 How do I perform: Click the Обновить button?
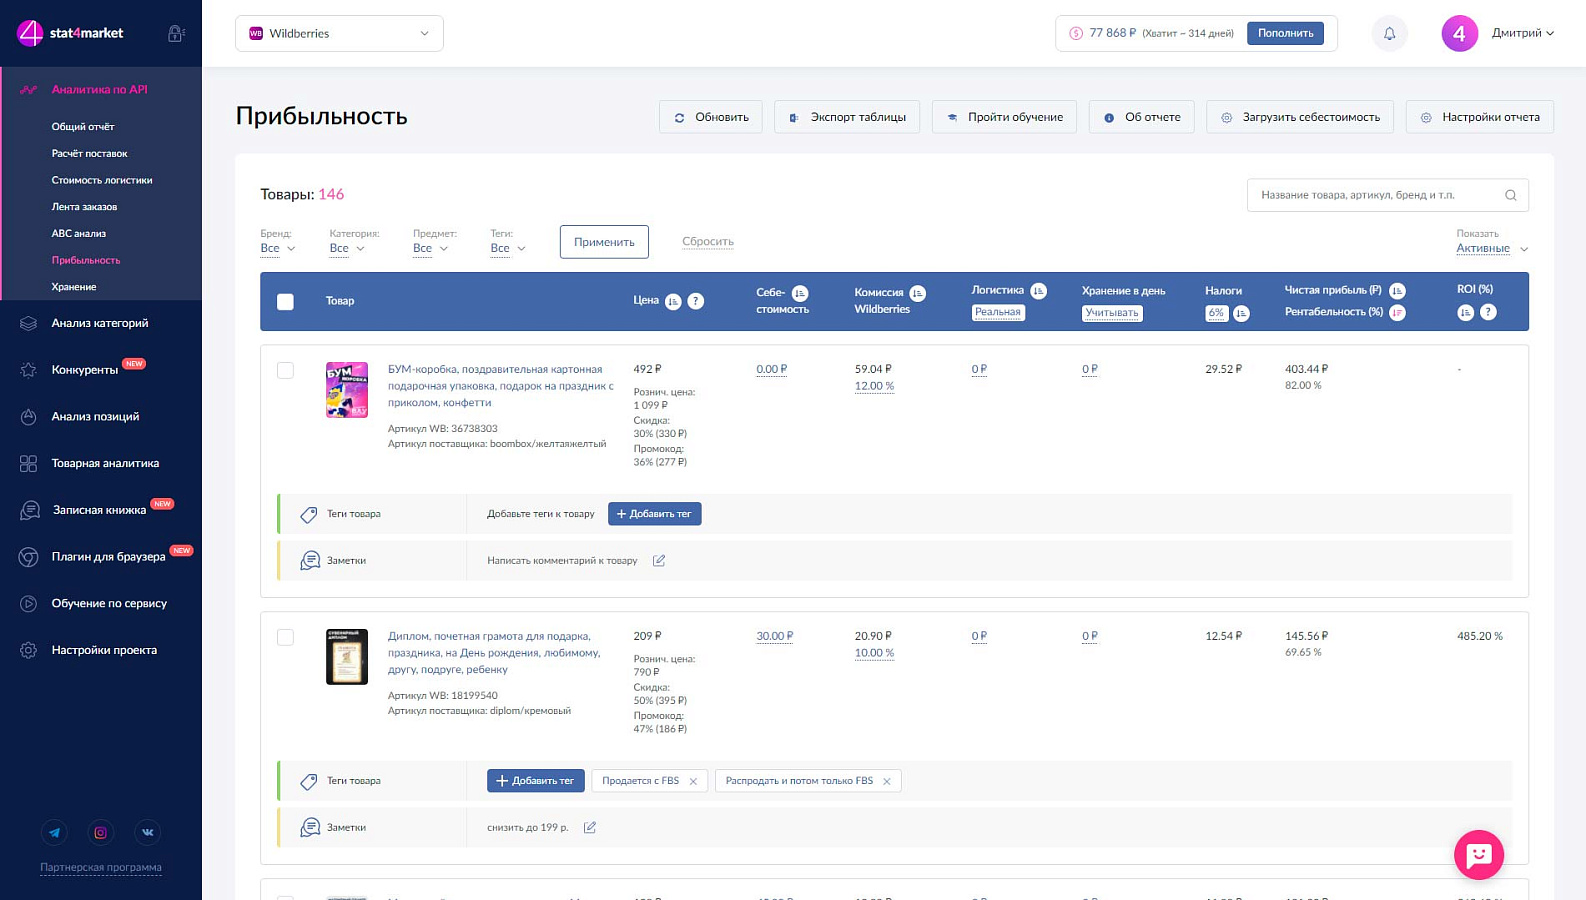pos(711,117)
